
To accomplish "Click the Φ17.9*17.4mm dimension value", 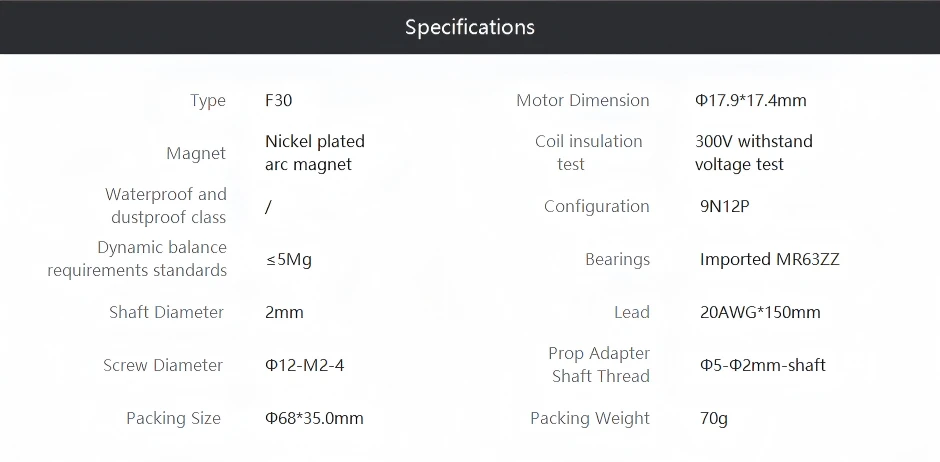I will [x=750, y=100].
